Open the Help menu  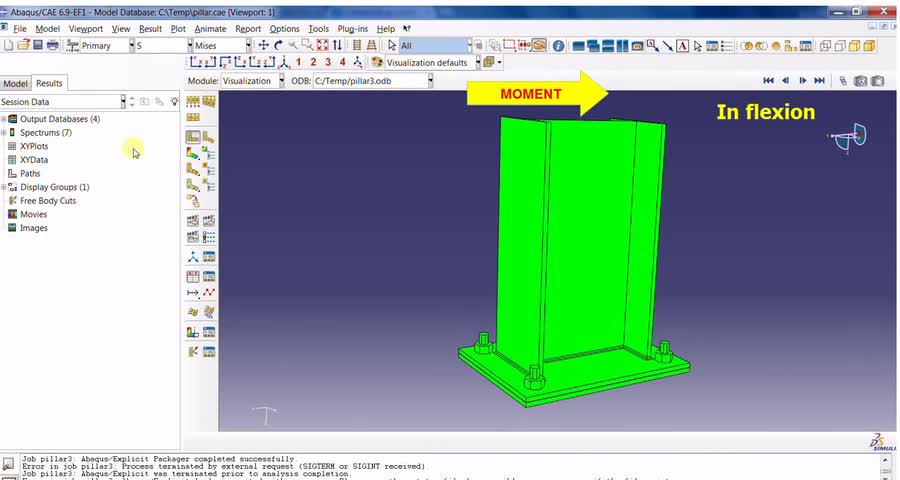tap(386, 29)
